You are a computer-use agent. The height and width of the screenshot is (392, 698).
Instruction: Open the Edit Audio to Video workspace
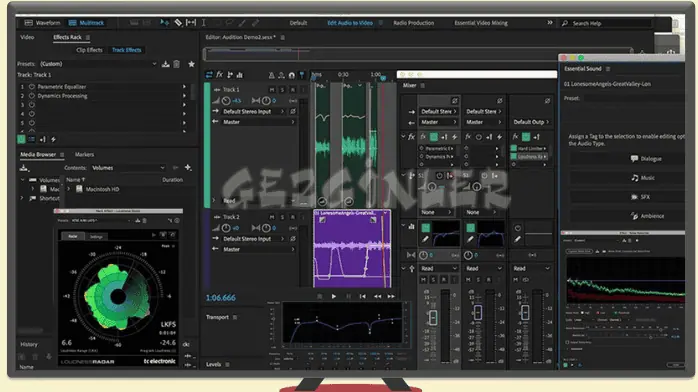[x=350, y=23]
